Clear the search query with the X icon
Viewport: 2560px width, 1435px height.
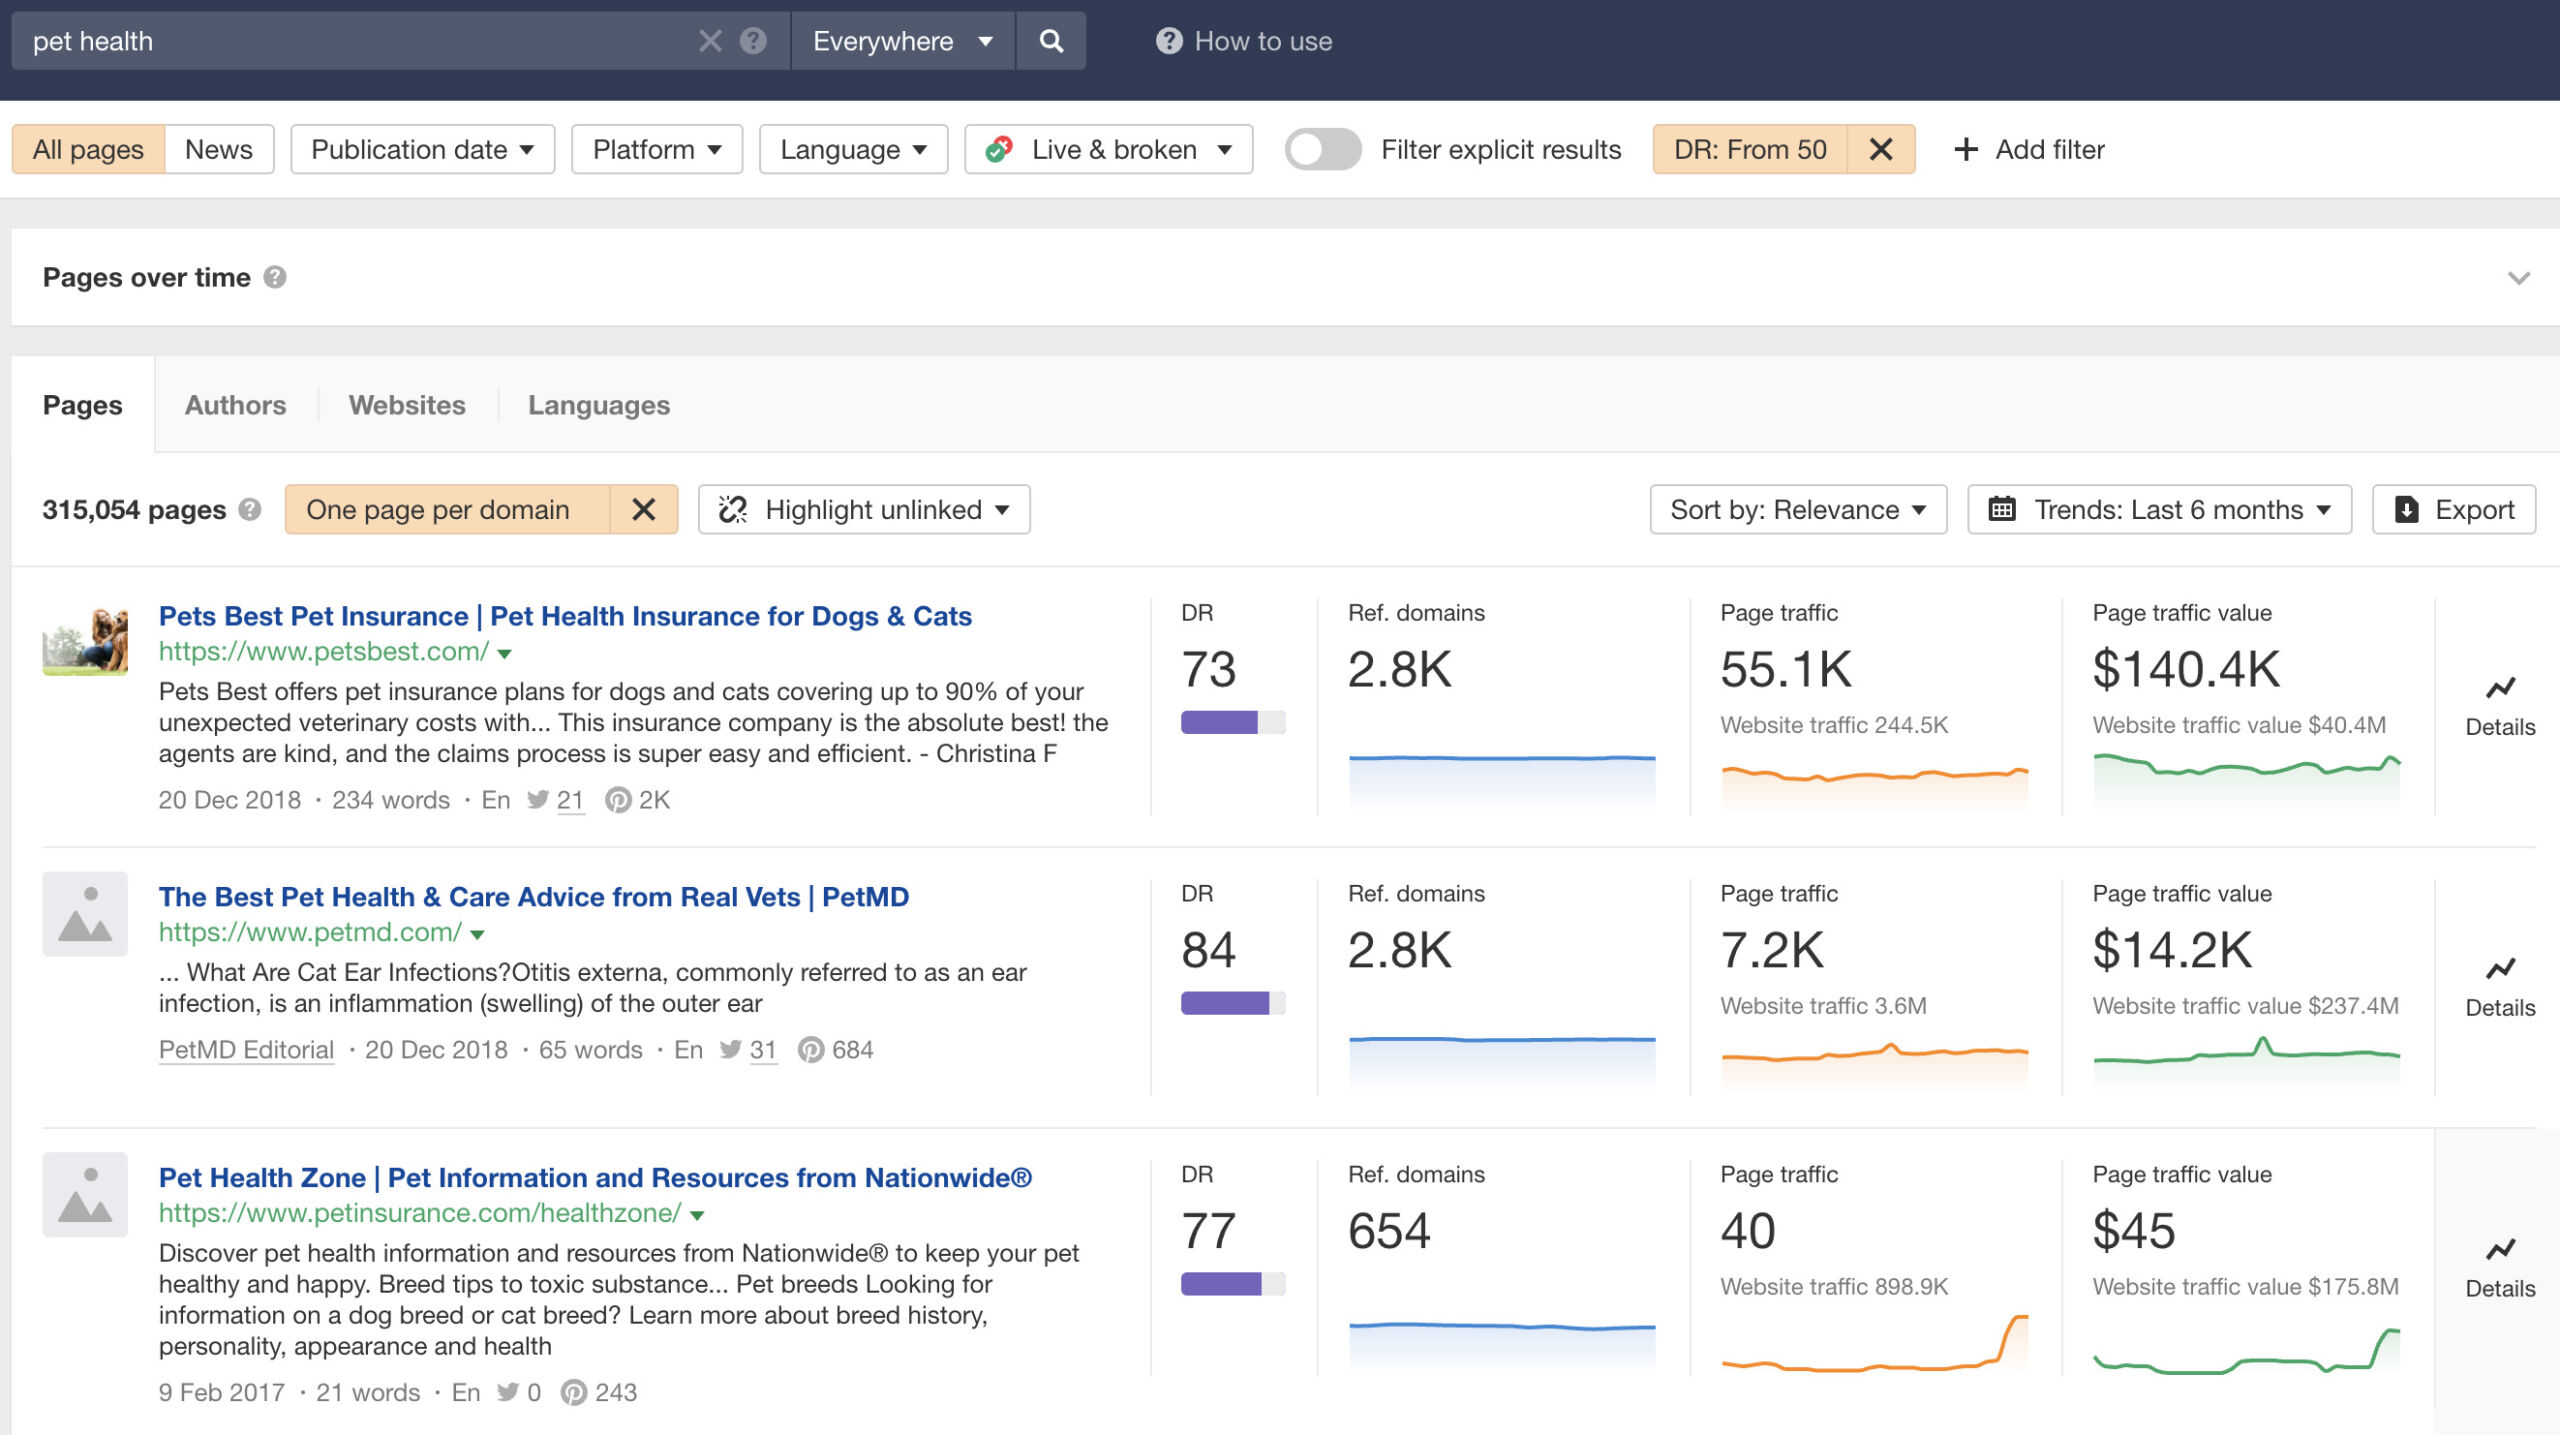point(710,41)
